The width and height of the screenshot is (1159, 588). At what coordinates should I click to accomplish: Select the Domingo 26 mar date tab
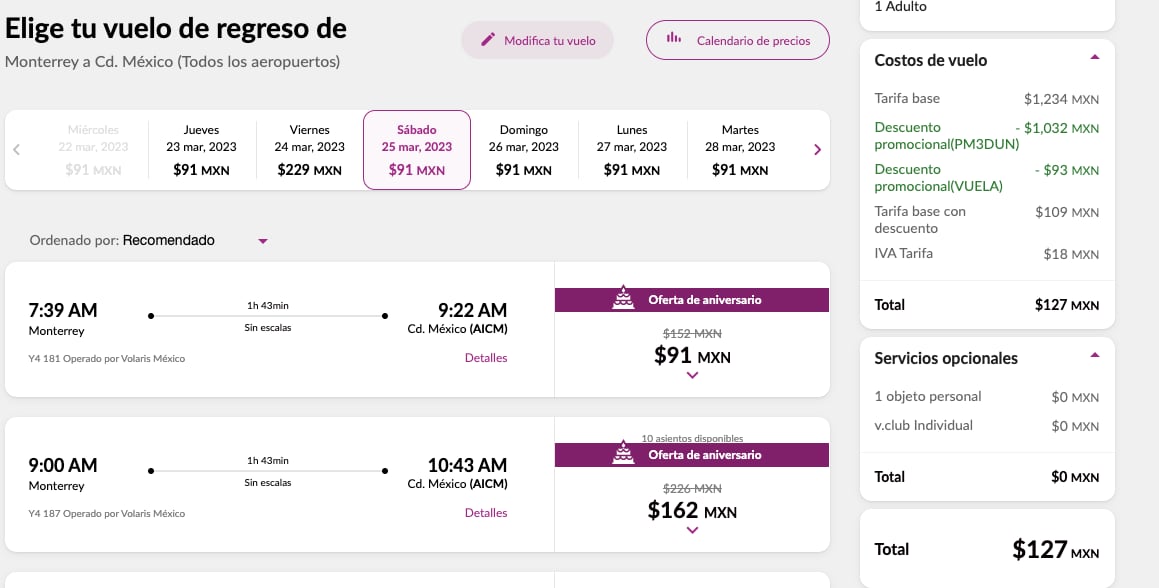(524, 150)
